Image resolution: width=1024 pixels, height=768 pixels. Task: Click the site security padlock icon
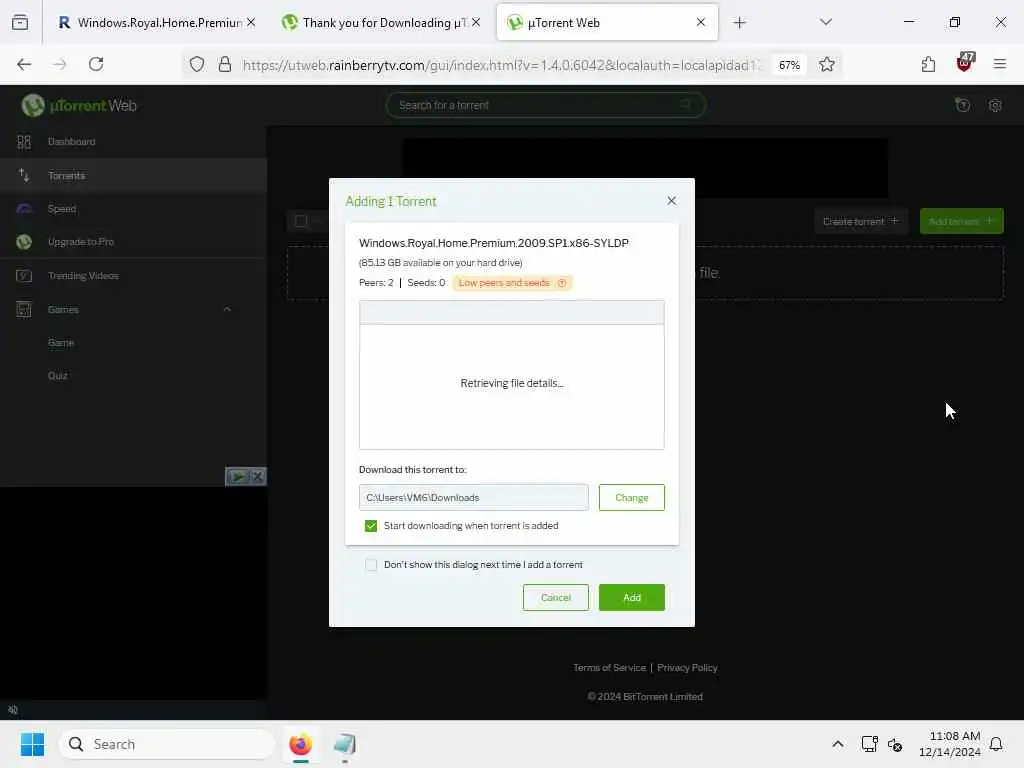point(225,64)
